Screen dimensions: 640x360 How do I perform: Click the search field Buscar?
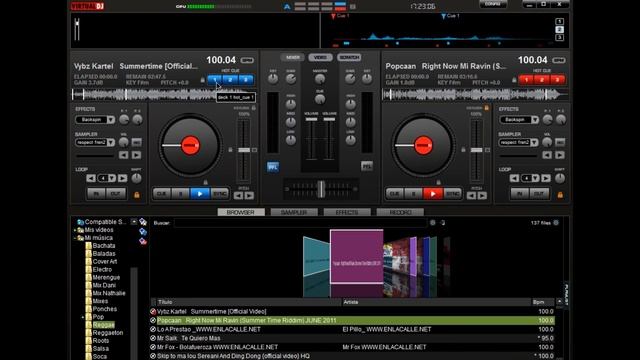300,223
